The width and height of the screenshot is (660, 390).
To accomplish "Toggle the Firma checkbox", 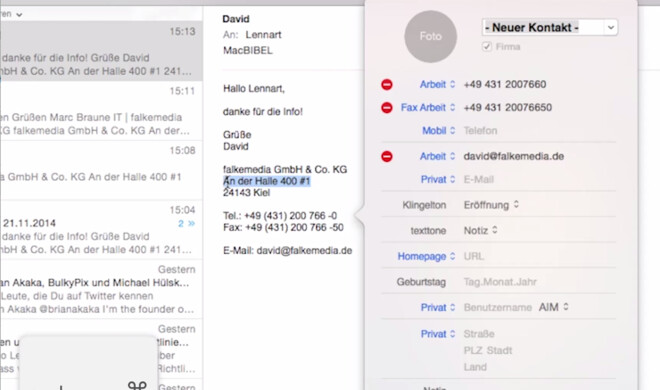I will click(487, 46).
